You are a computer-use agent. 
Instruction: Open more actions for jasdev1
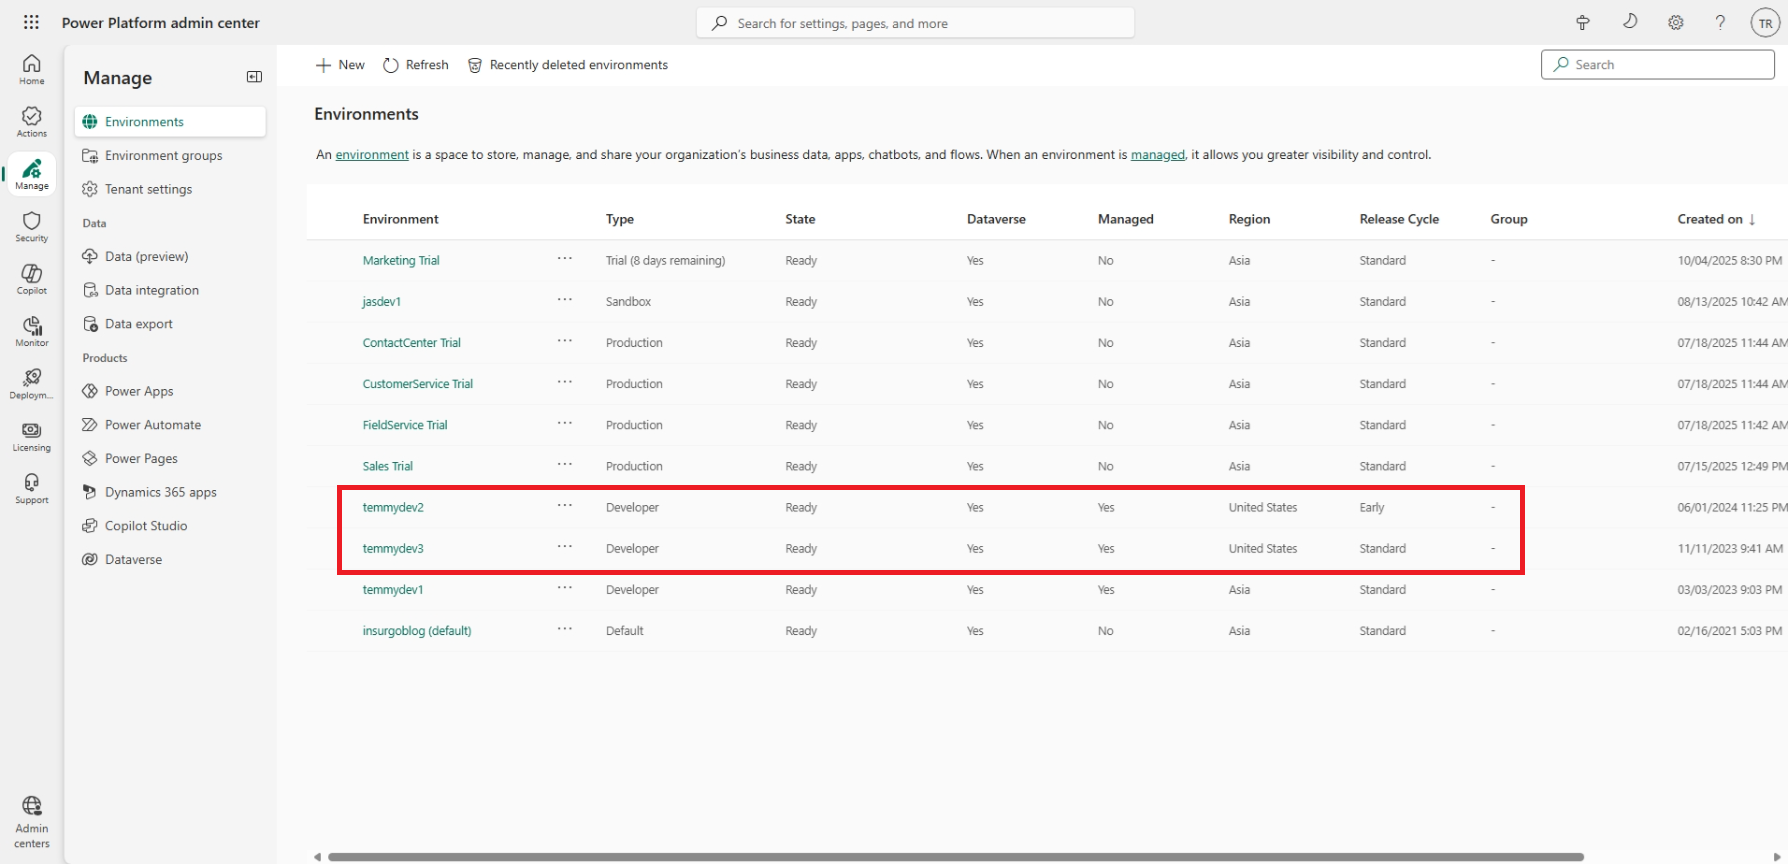click(x=565, y=300)
